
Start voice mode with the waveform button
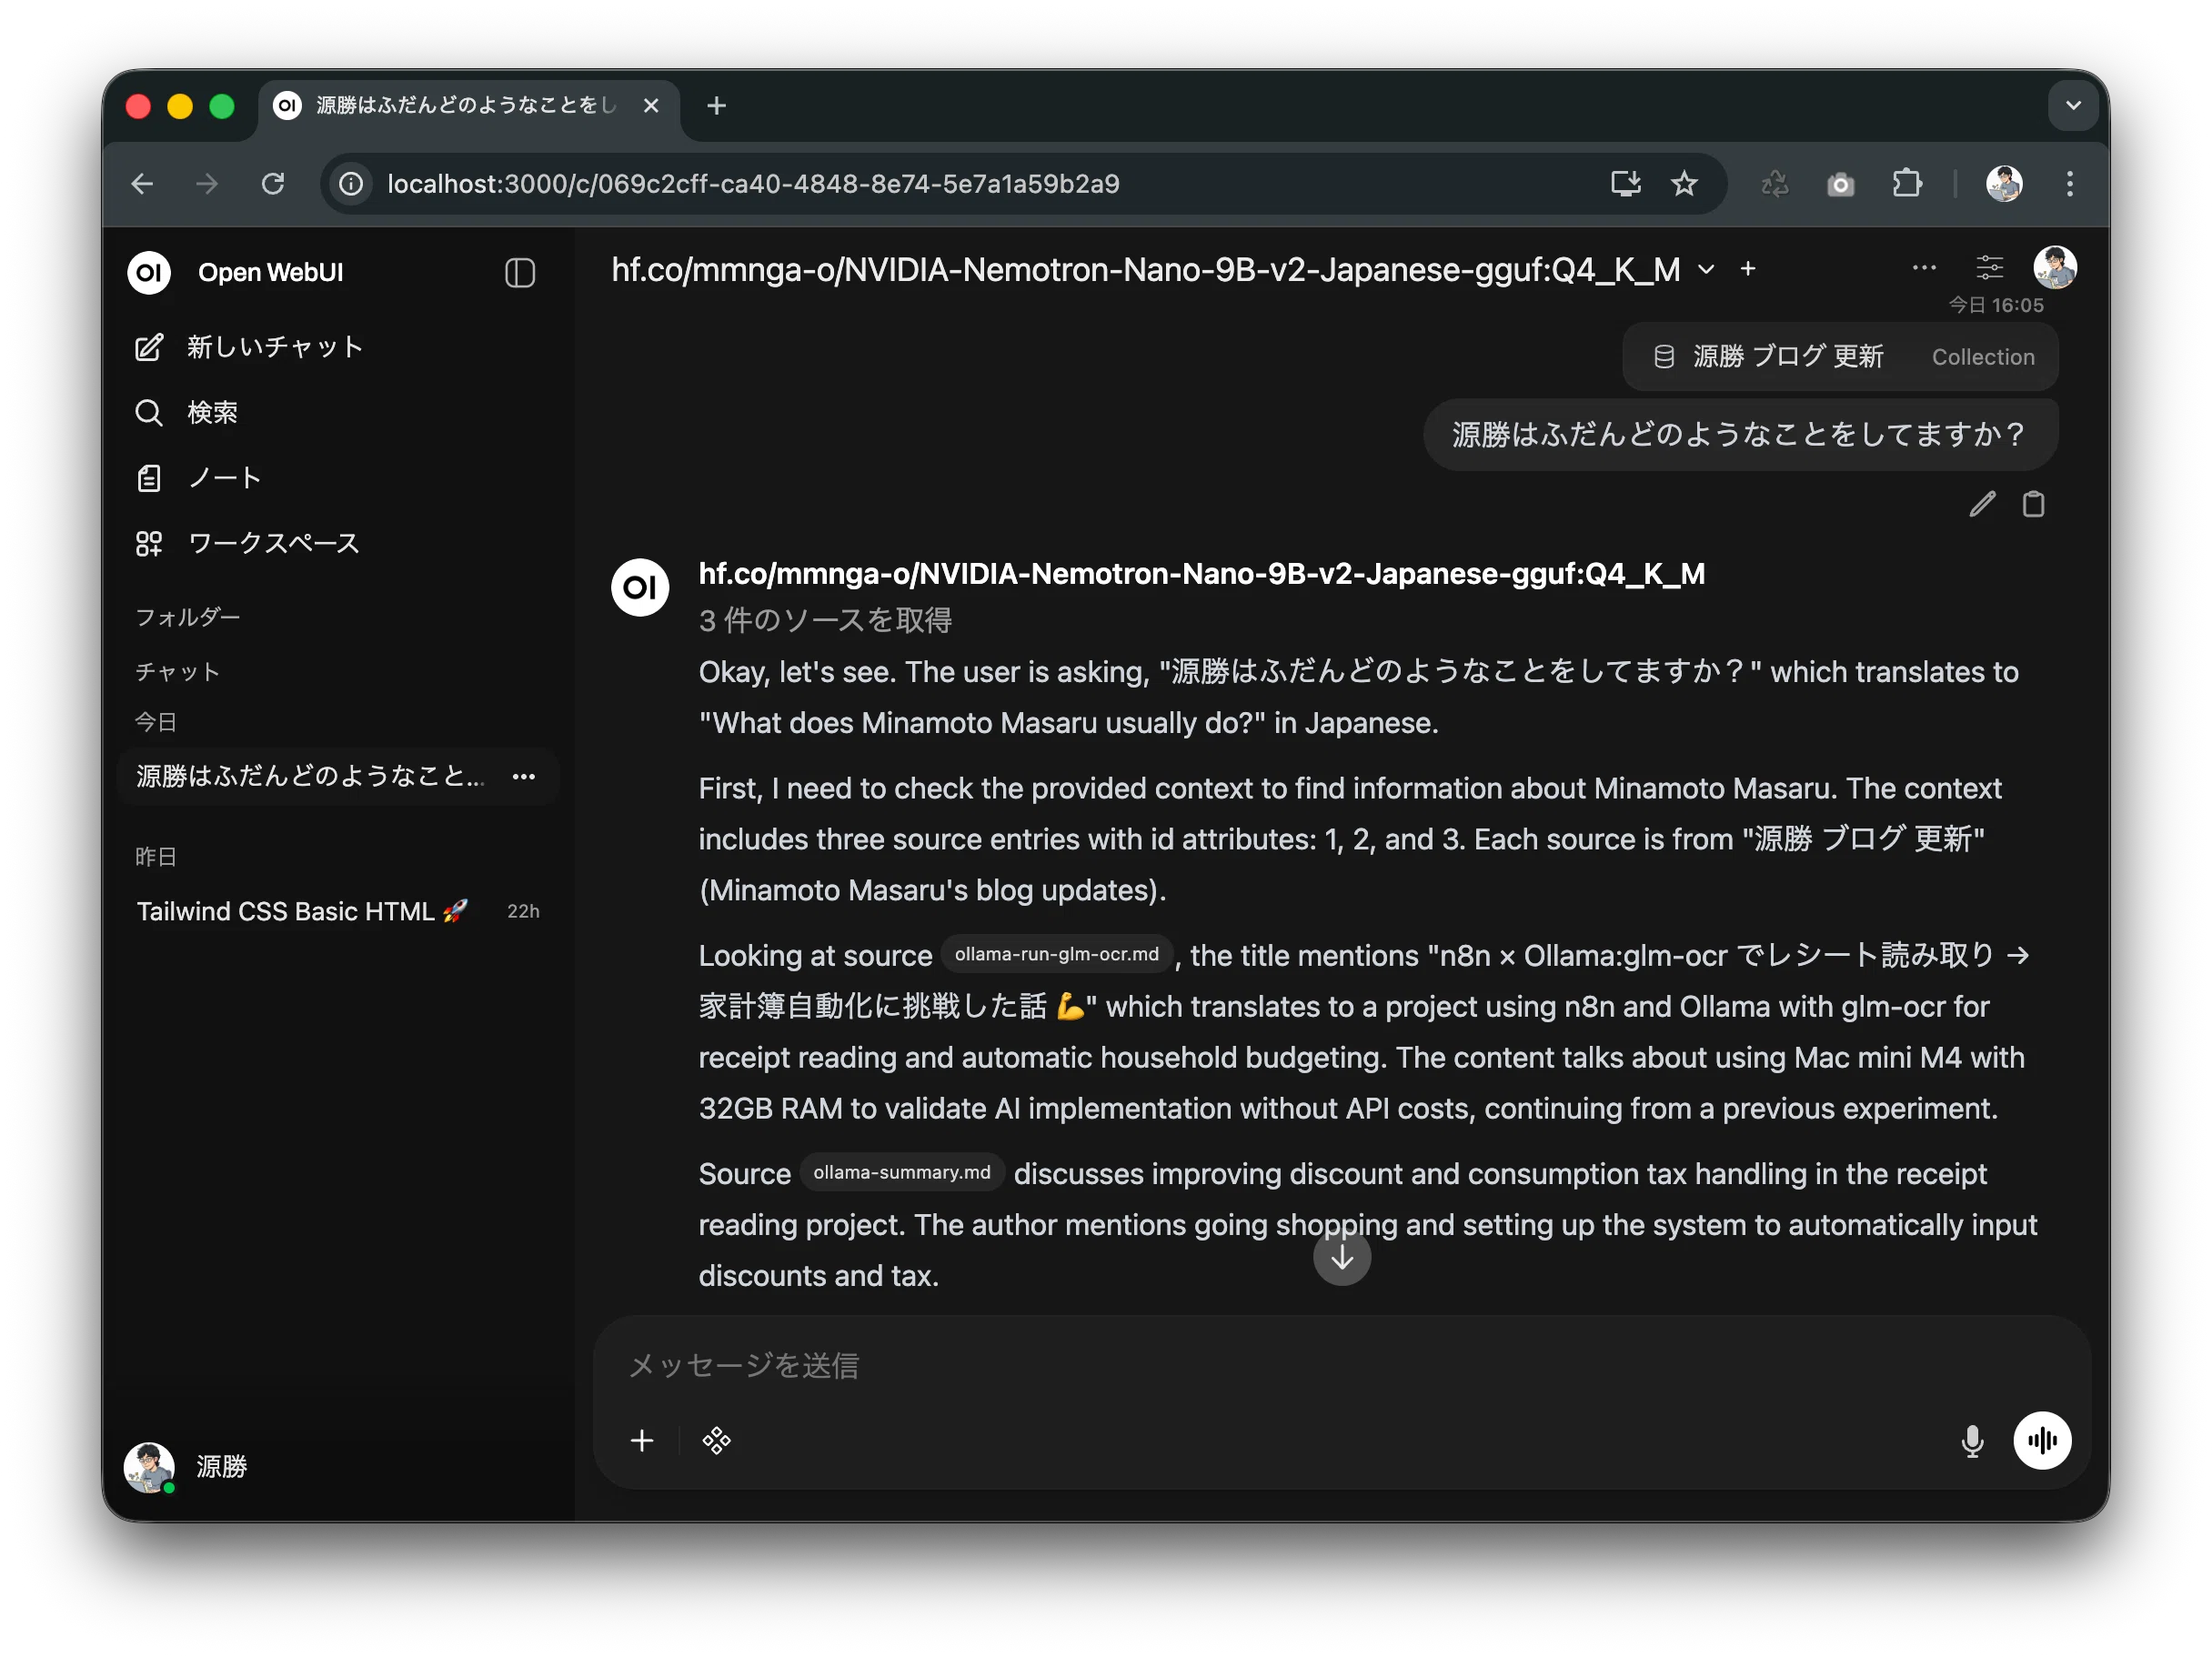(x=2041, y=1440)
